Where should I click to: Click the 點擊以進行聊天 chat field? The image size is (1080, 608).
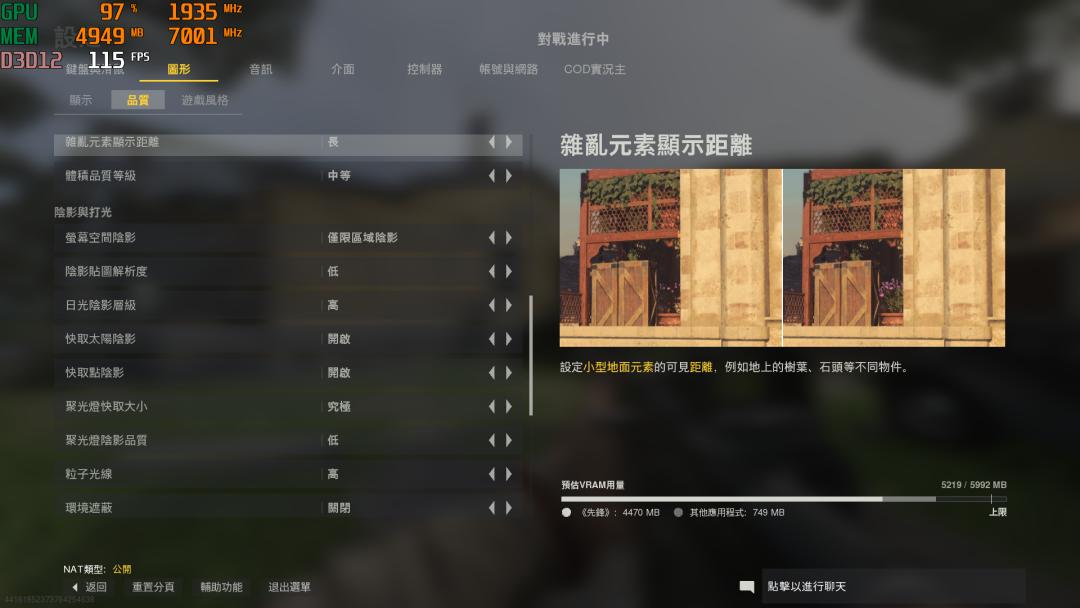click(893, 587)
